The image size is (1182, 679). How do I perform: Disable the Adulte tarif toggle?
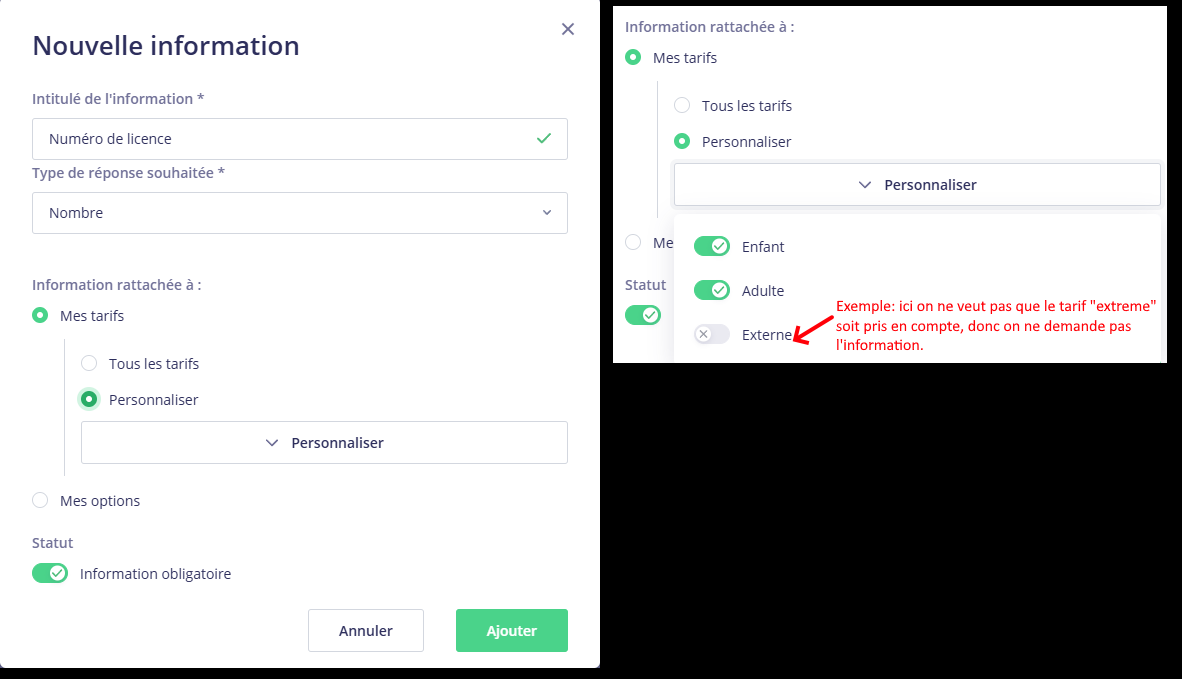pyautogui.click(x=712, y=290)
